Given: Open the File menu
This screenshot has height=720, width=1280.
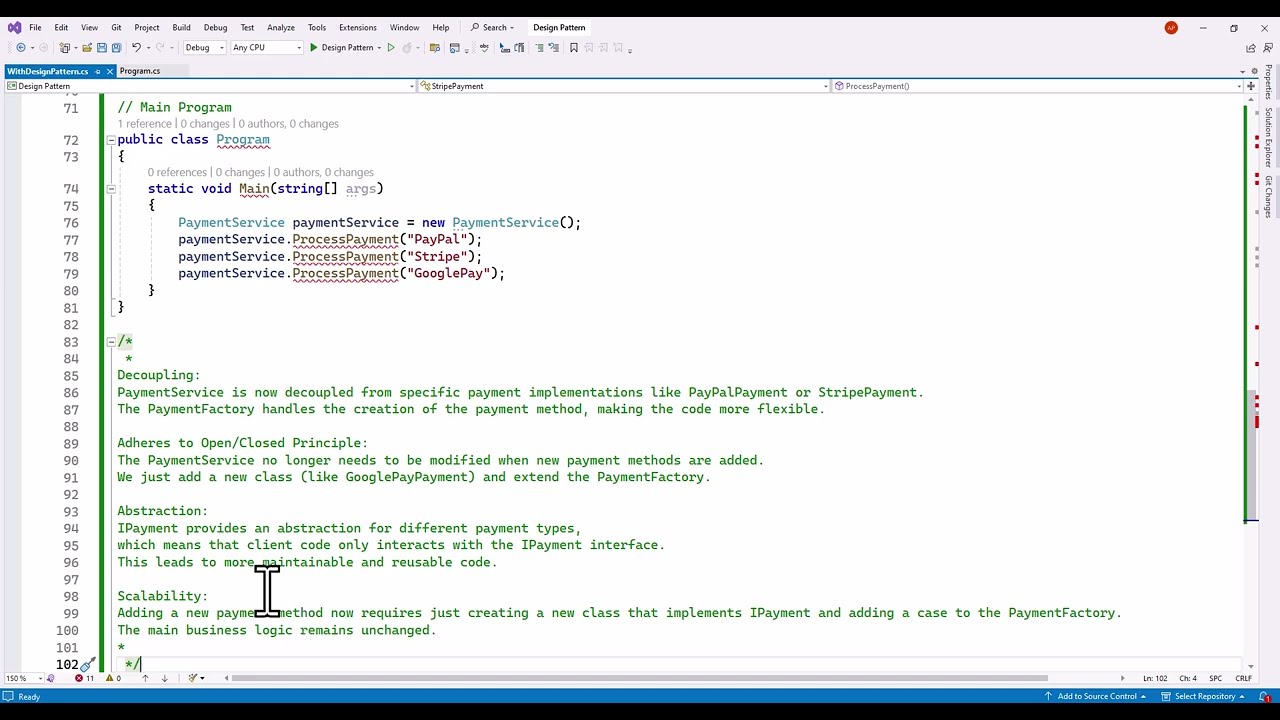Looking at the screenshot, I should coord(35,27).
